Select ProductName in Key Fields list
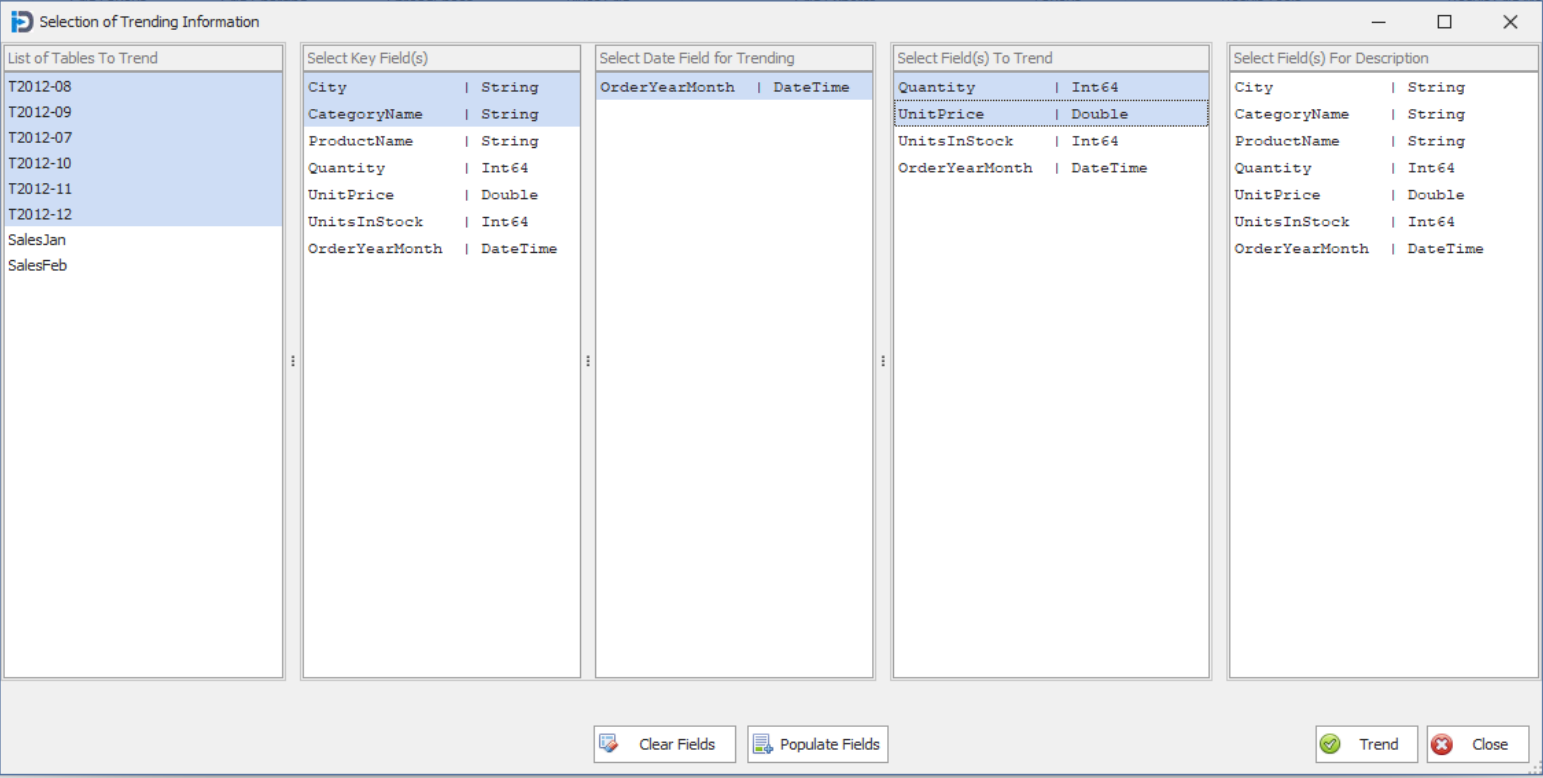The image size is (1543, 778). [x=360, y=141]
